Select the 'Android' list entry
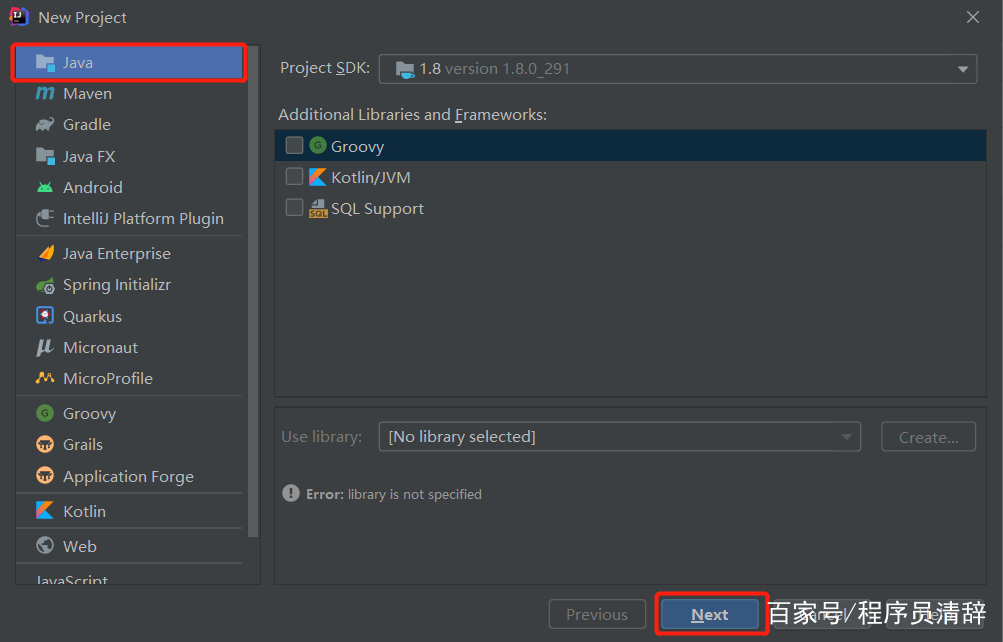Image resolution: width=1003 pixels, height=642 pixels. pyautogui.click(x=129, y=187)
